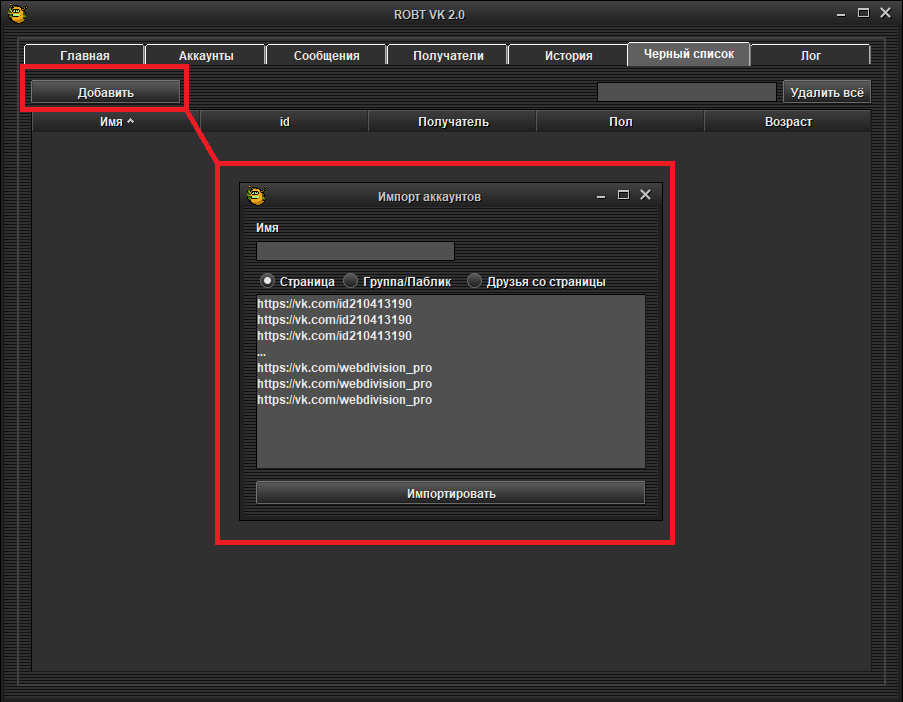Click the Импорт аккаунтов dialog logo icon
Screen dimensions: 903x702
coord(257,196)
